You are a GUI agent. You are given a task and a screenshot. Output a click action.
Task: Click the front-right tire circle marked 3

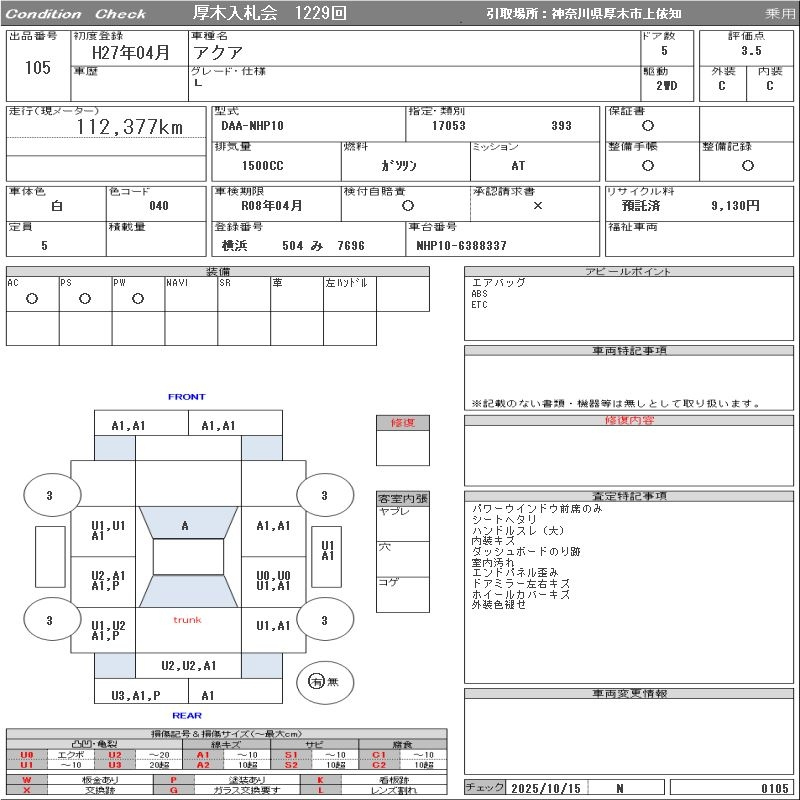click(324, 495)
